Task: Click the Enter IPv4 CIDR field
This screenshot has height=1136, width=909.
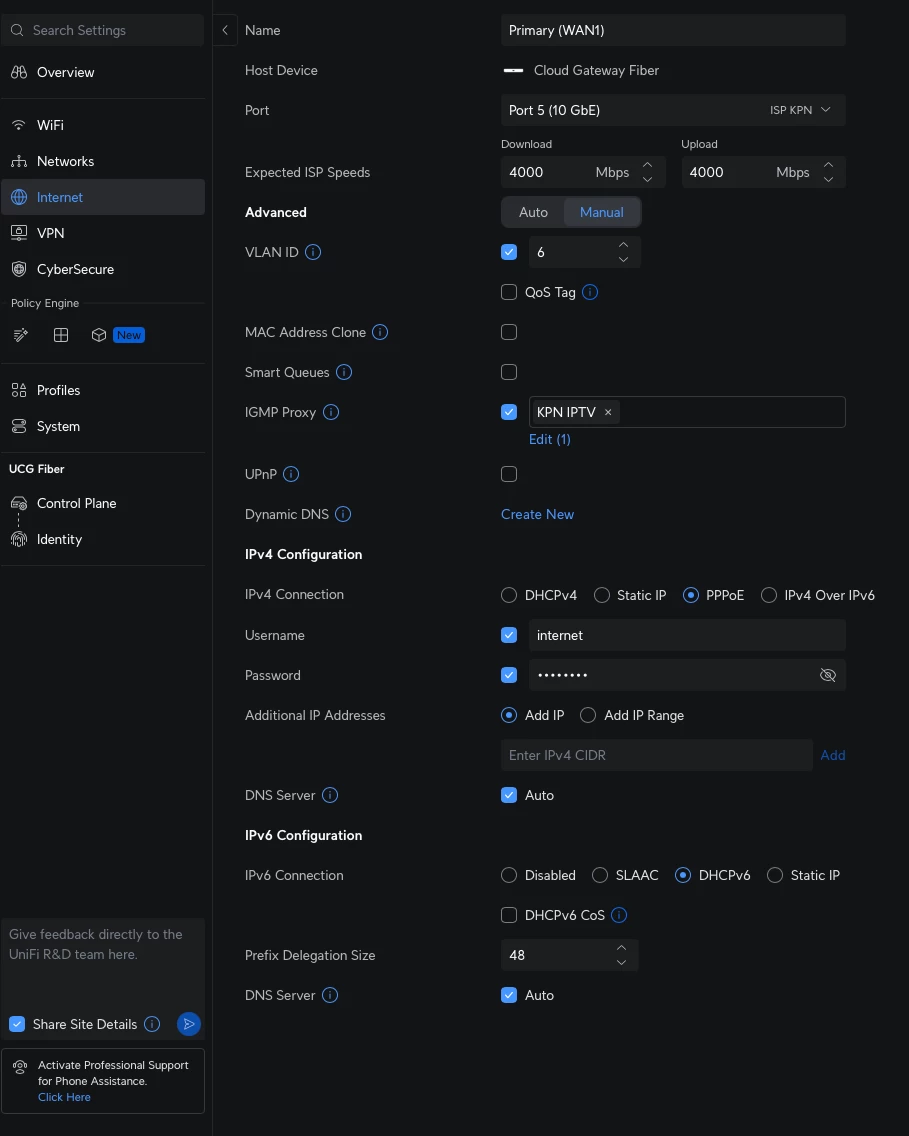Action: [656, 755]
